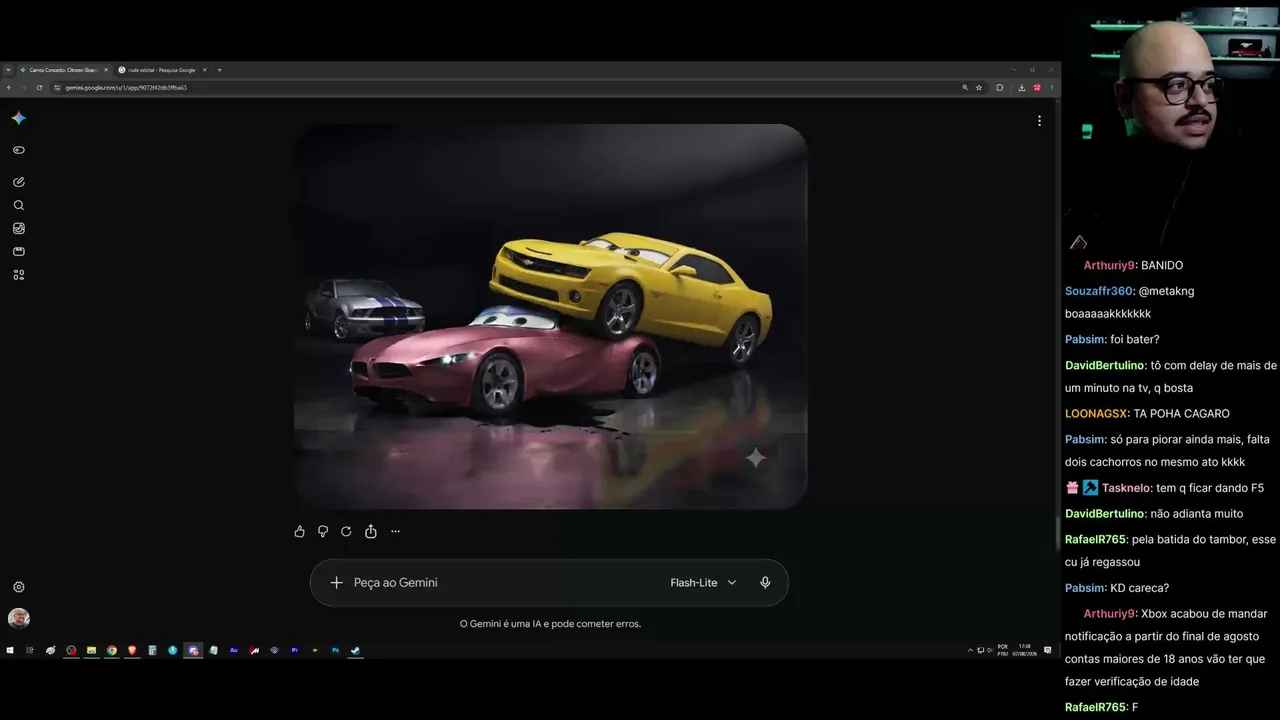Viewport: 1280px width, 720px height.
Task: Share the generated image response
Action: click(x=370, y=532)
